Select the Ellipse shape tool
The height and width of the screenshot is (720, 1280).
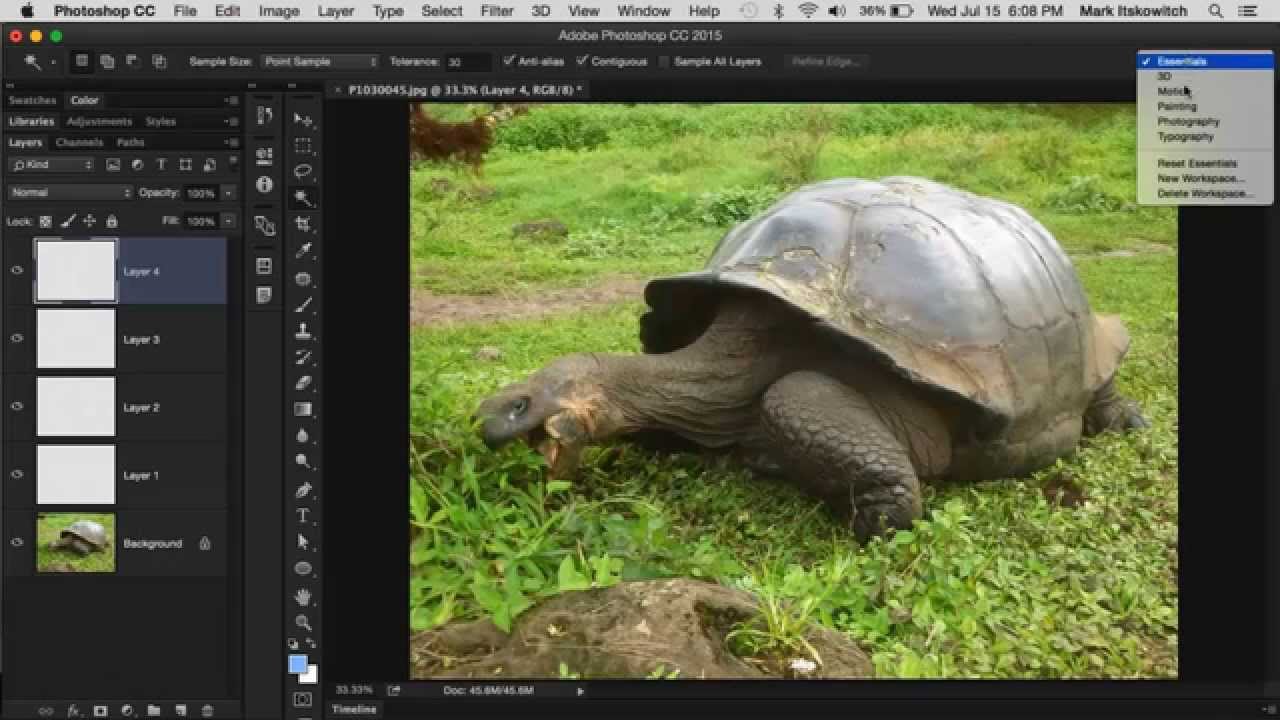(303, 569)
